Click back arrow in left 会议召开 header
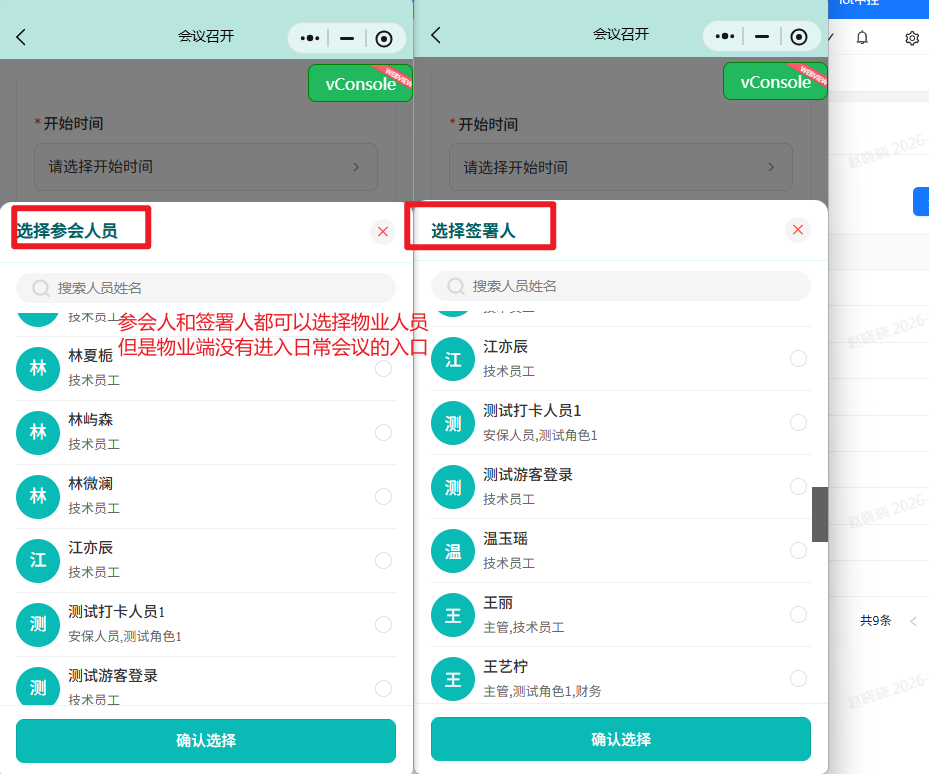The height and width of the screenshot is (774, 929). click(21, 37)
